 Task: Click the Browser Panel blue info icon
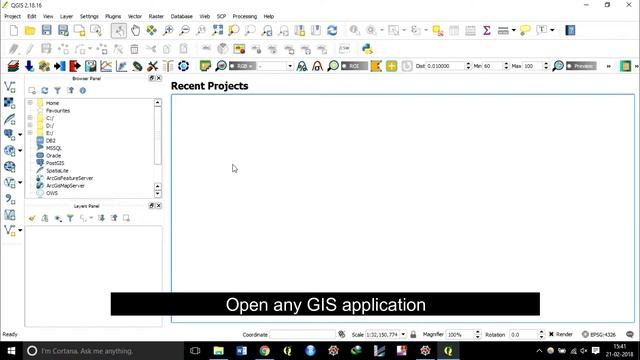[x=83, y=91]
